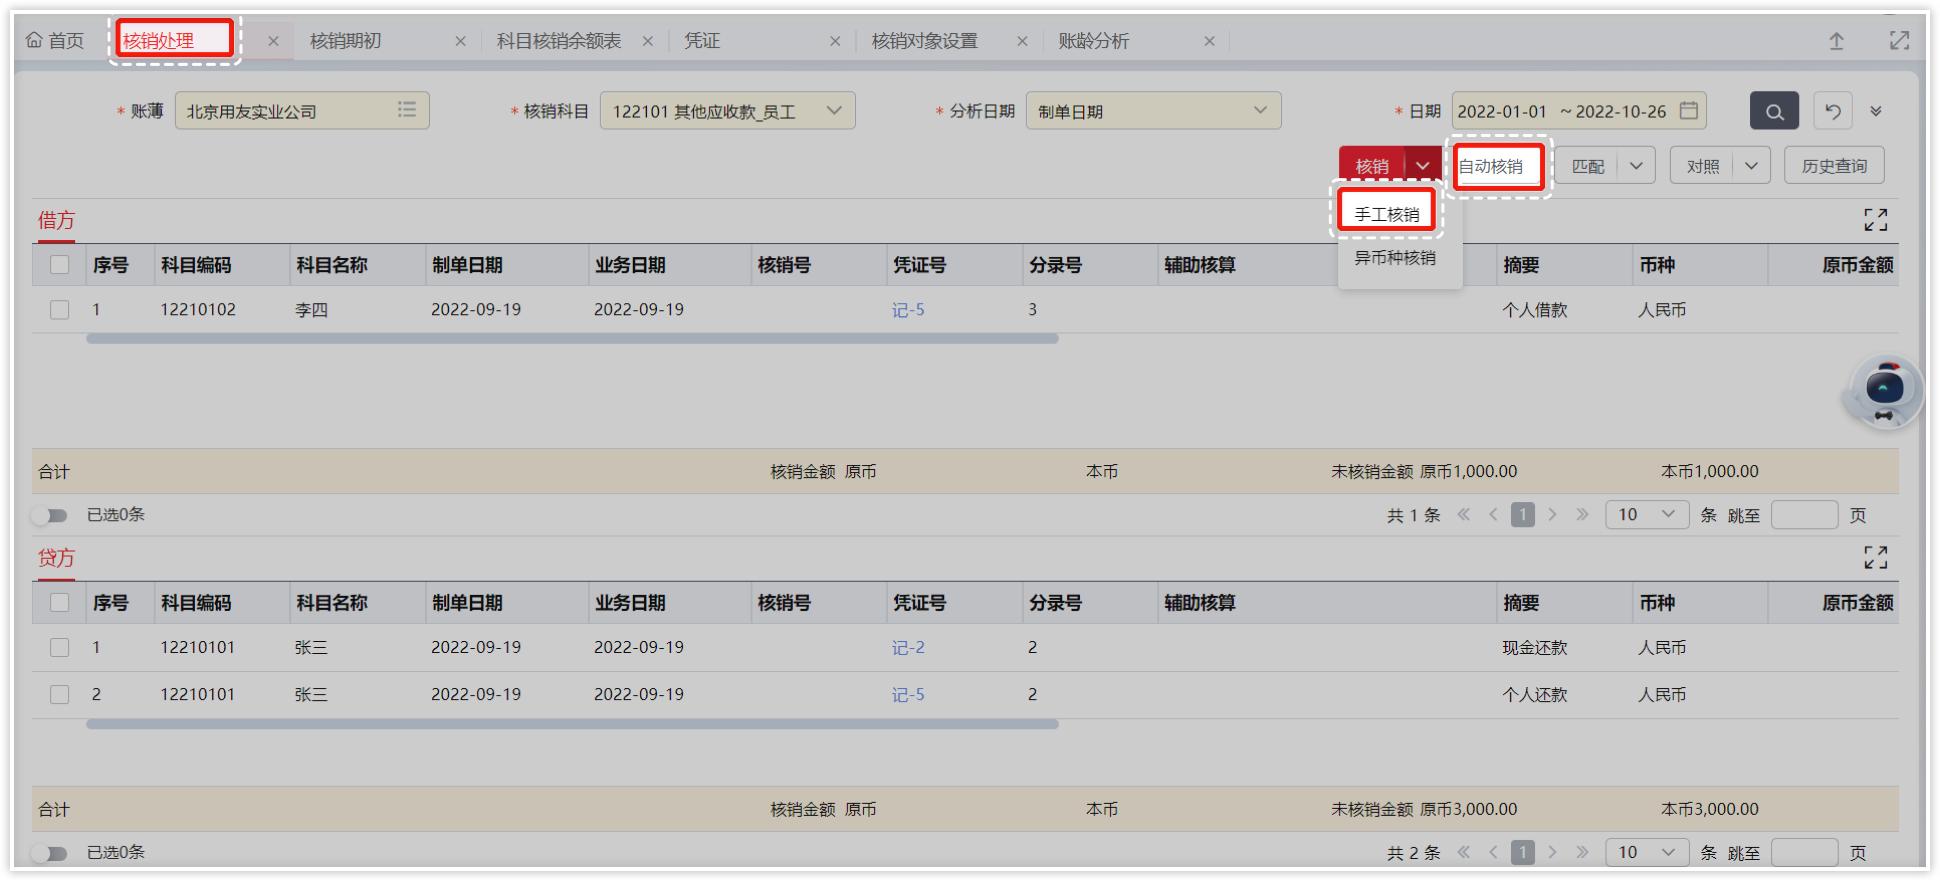Expand more filters double-chevron icon
The width and height of the screenshot is (1940, 882).
tap(1876, 111)
